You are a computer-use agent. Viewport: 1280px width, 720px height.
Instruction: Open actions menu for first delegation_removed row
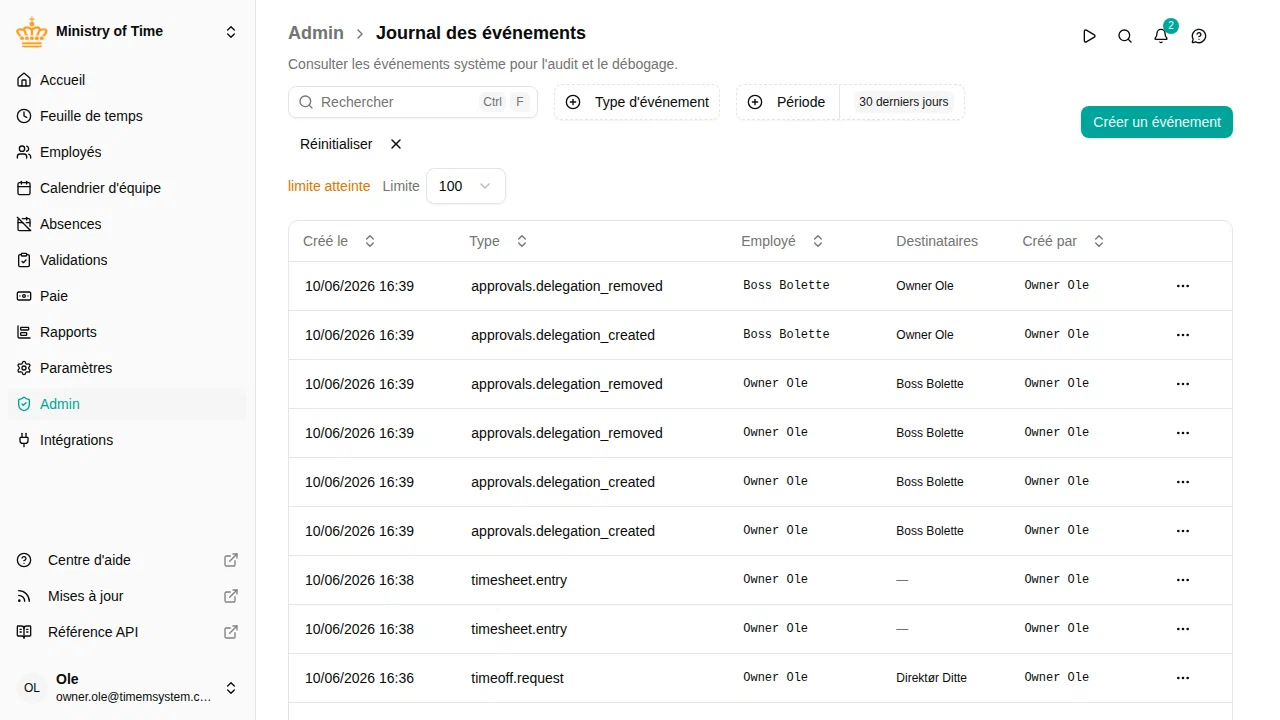[1183, 286]
